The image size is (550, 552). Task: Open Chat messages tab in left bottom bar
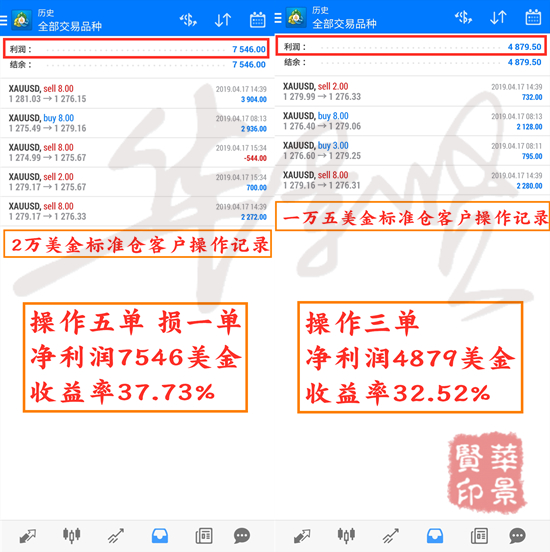coord(242,536)
